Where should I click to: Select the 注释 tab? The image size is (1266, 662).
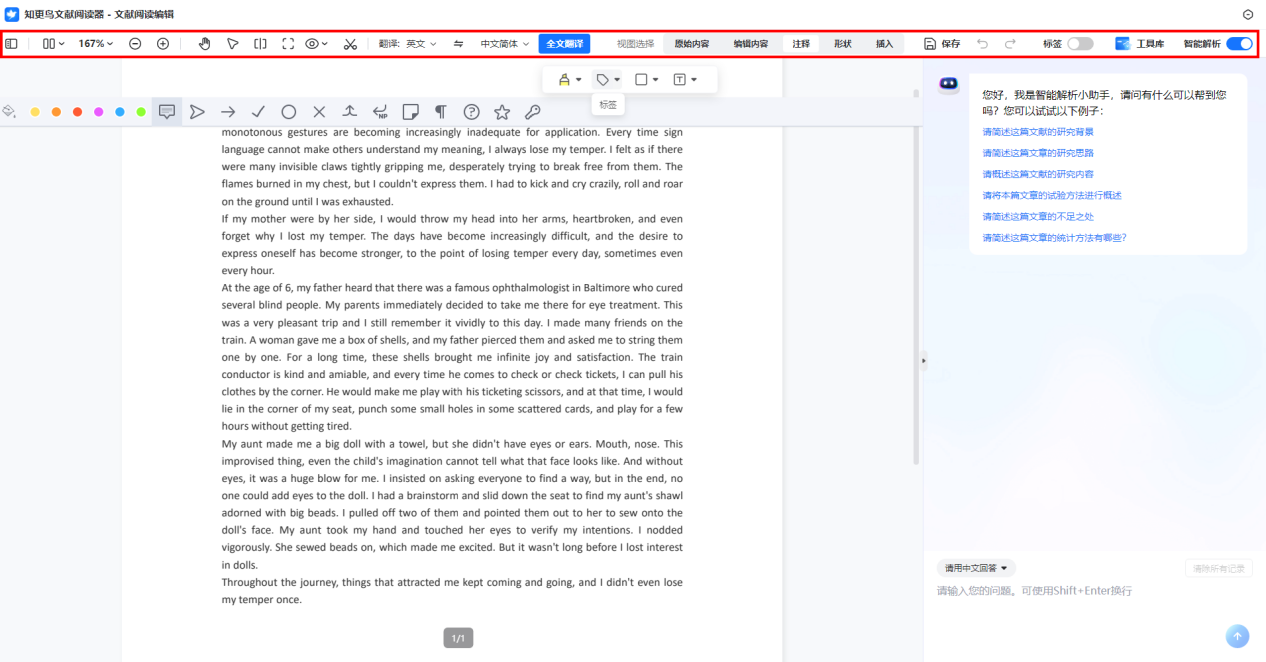(x=801, y=44)
